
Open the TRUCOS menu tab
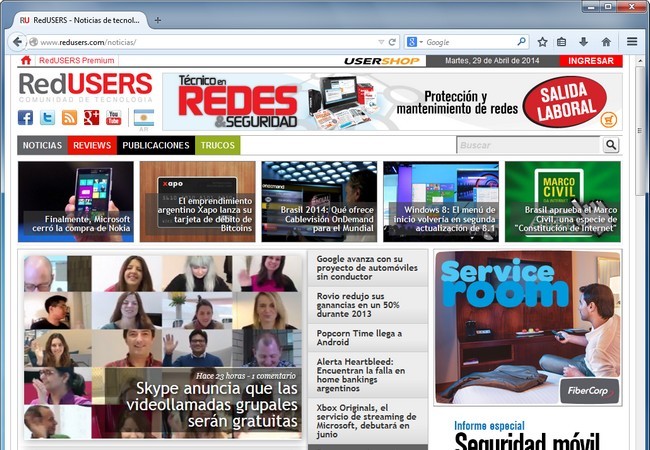pyautogui.click(x=218, y=145)
